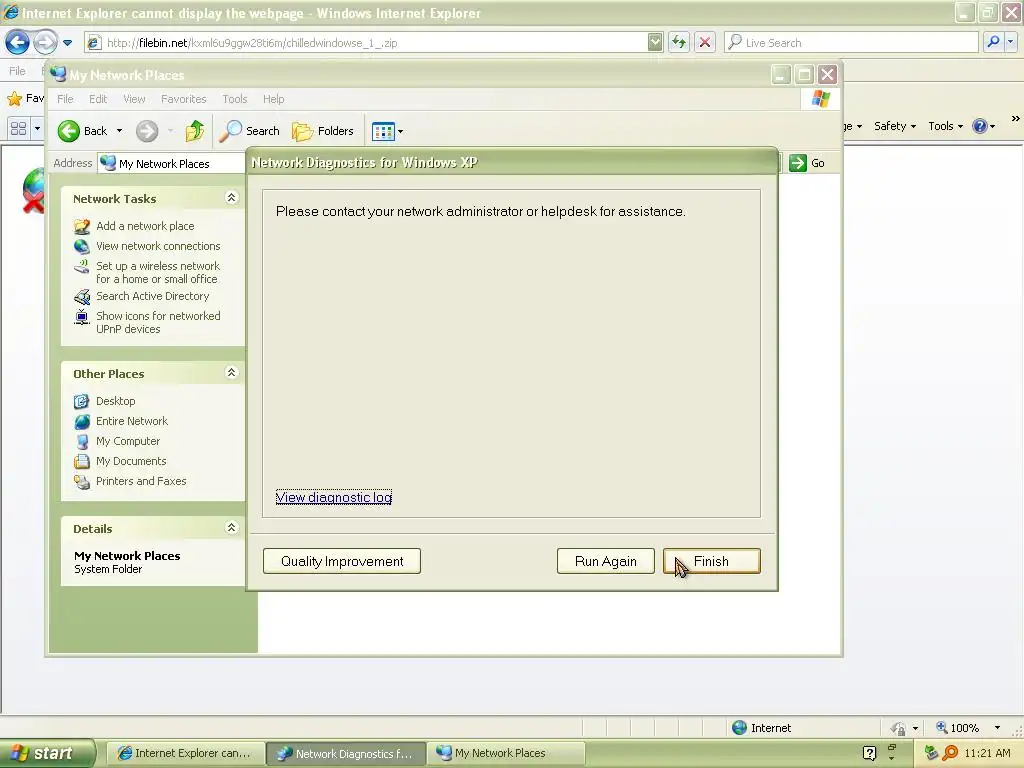Open File menu in My Network Places

coord(65,99)
